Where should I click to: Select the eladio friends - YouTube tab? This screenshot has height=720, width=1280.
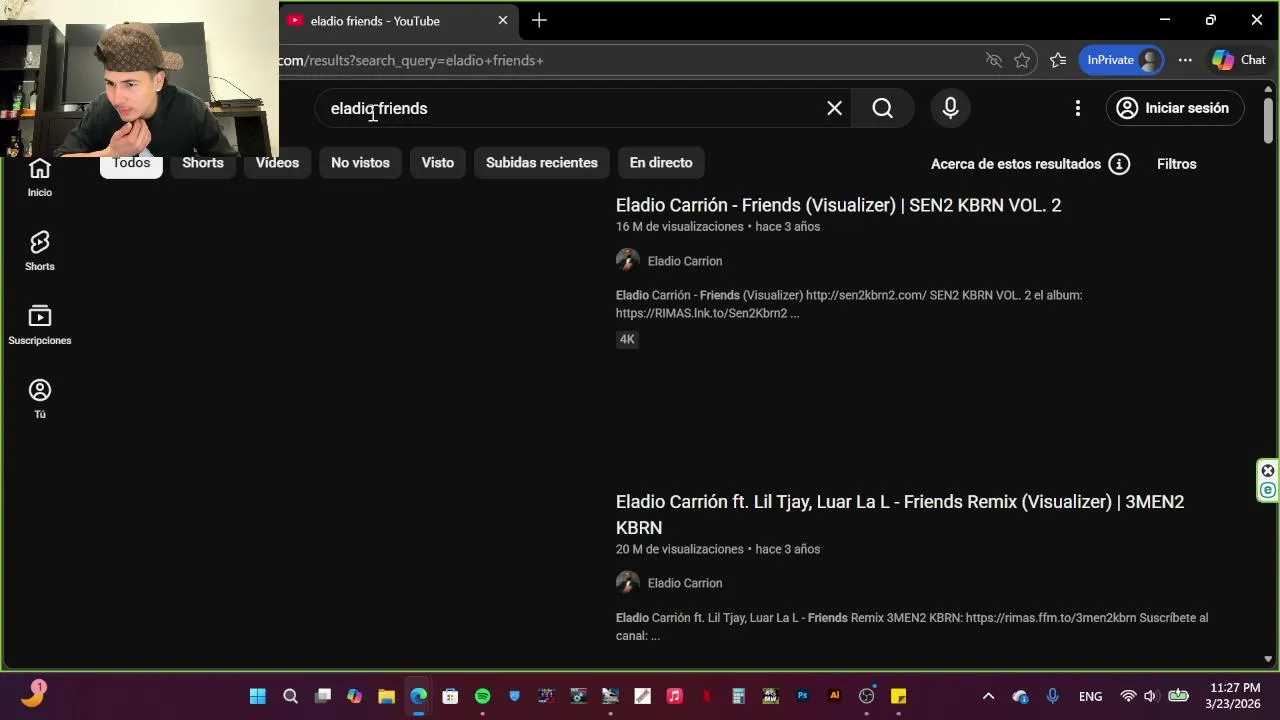[399, 20]
